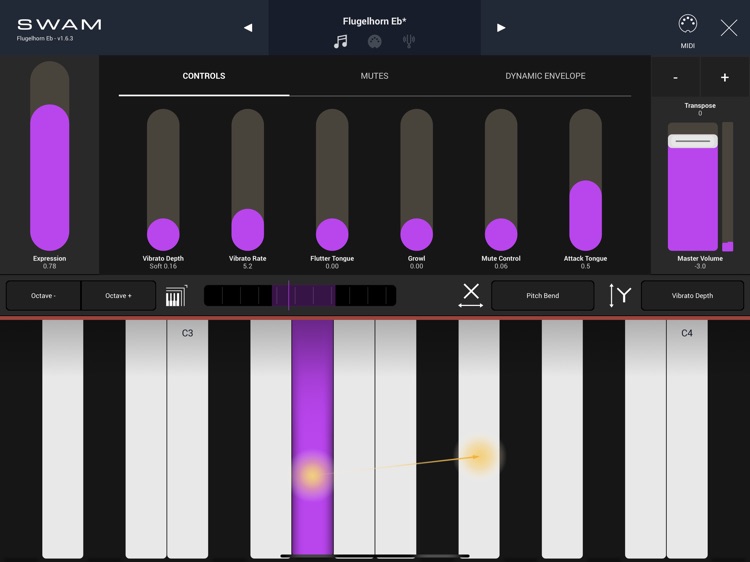The width and height of the screenshot is (750, 562).
Task: Increase transpose with the plus button
Action: [725, 77]
